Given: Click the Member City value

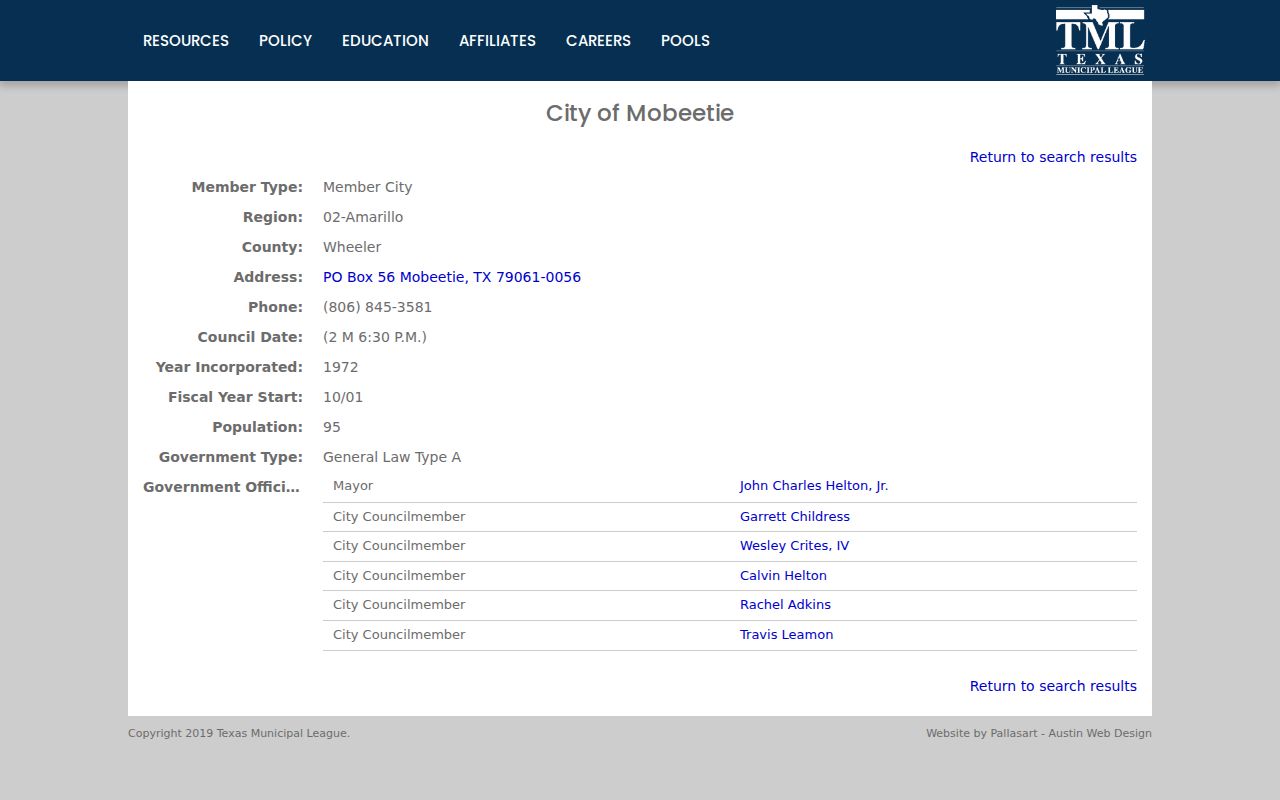Looking at the screenshot, I should click(367, 187).
